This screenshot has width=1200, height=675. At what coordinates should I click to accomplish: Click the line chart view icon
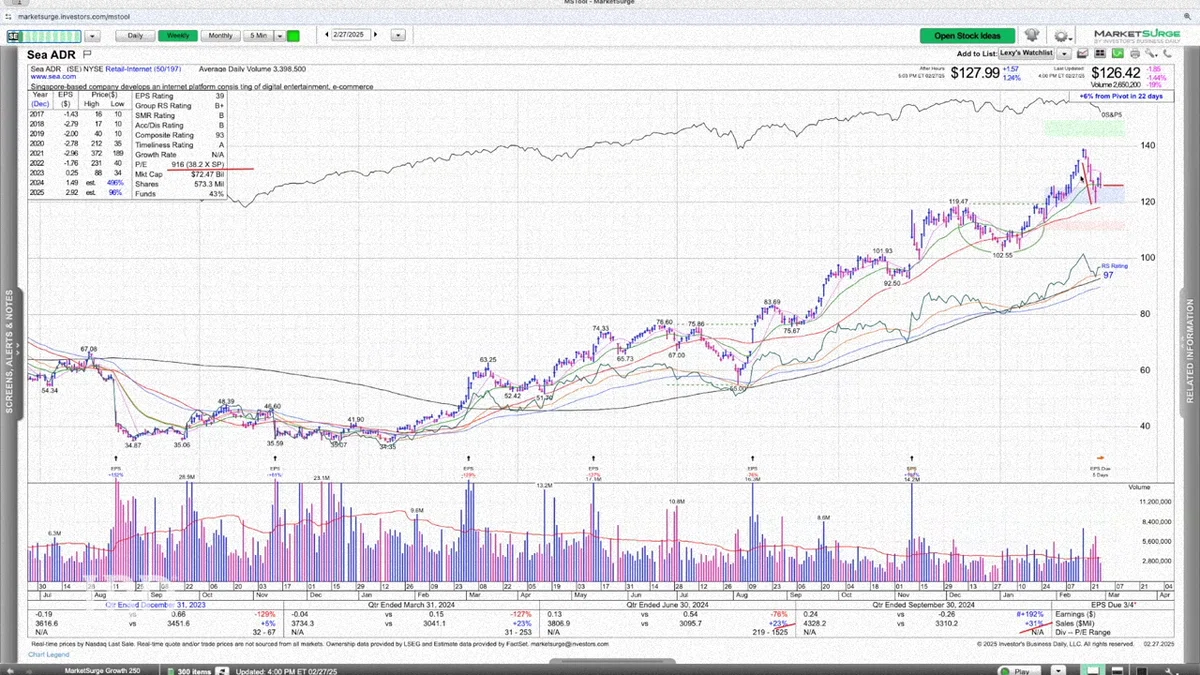(1085, 54)
